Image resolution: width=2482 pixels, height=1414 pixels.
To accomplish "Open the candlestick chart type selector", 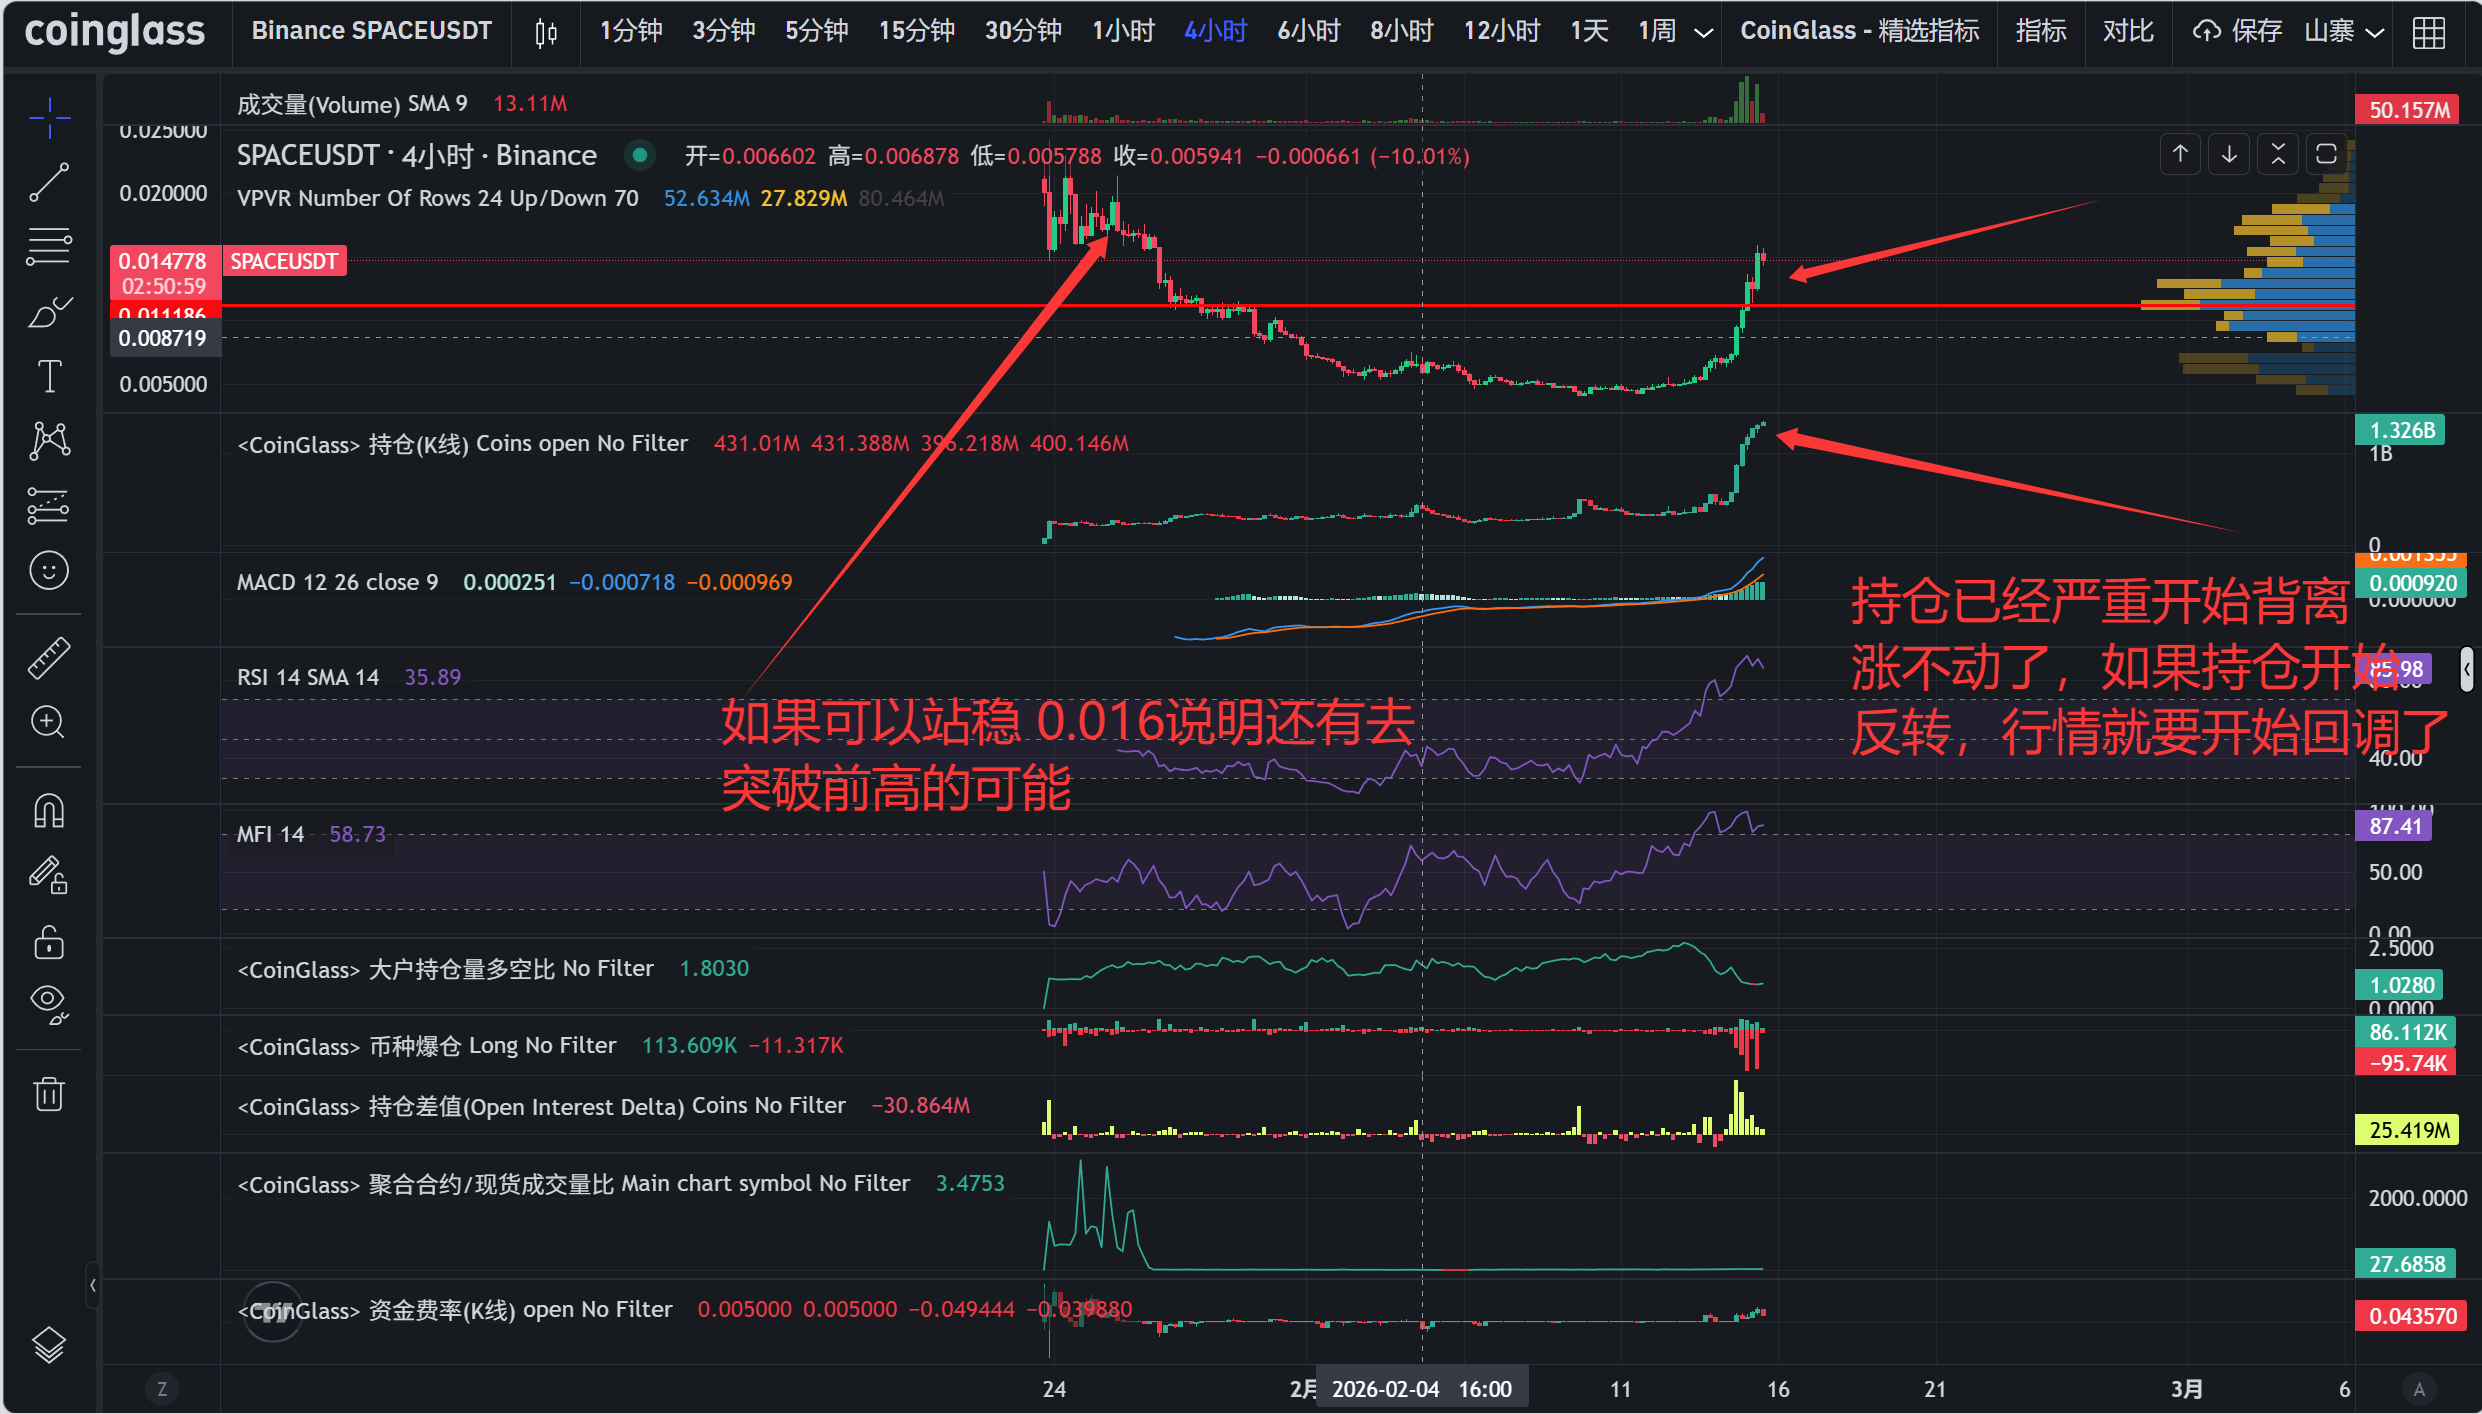I will [x=545, y=33].
